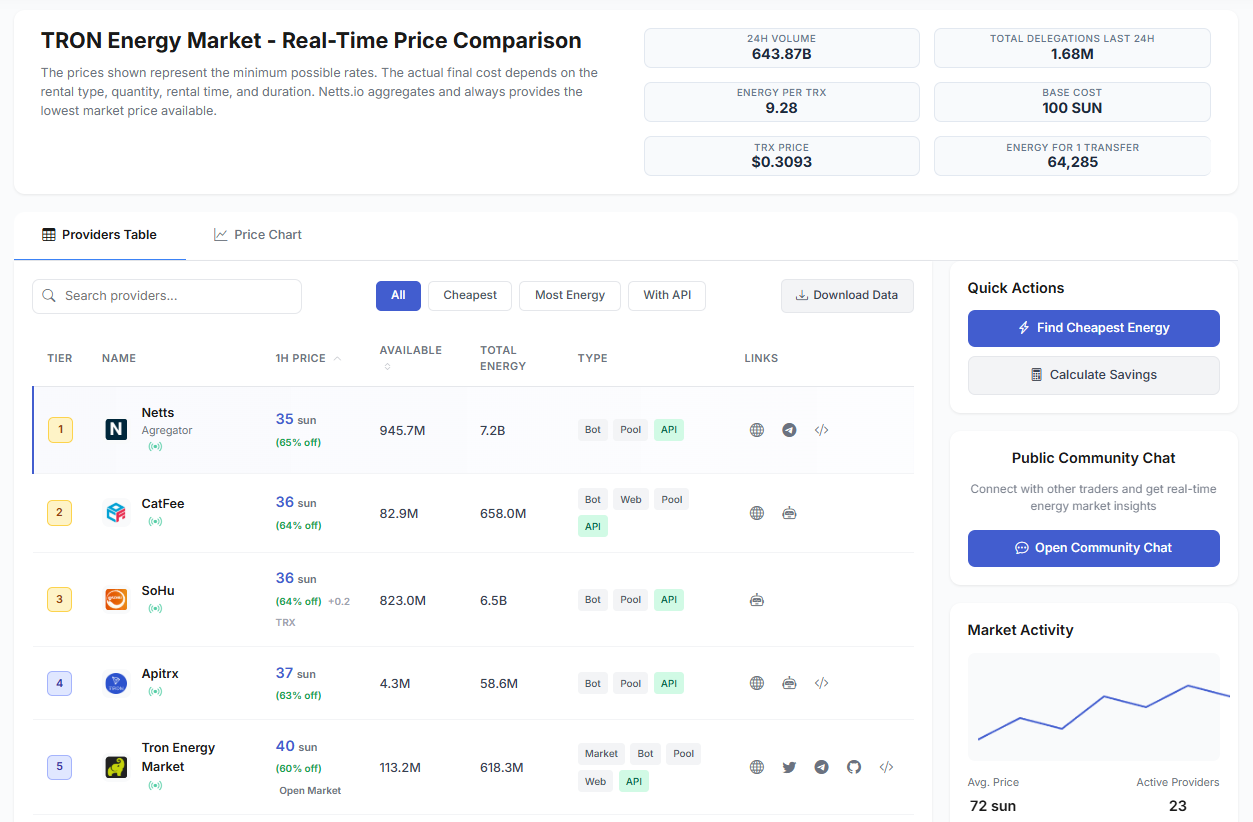This screenshot has height=822, width=1253.
Task: Click Apitrx API code icon
Action: point(821,683)
